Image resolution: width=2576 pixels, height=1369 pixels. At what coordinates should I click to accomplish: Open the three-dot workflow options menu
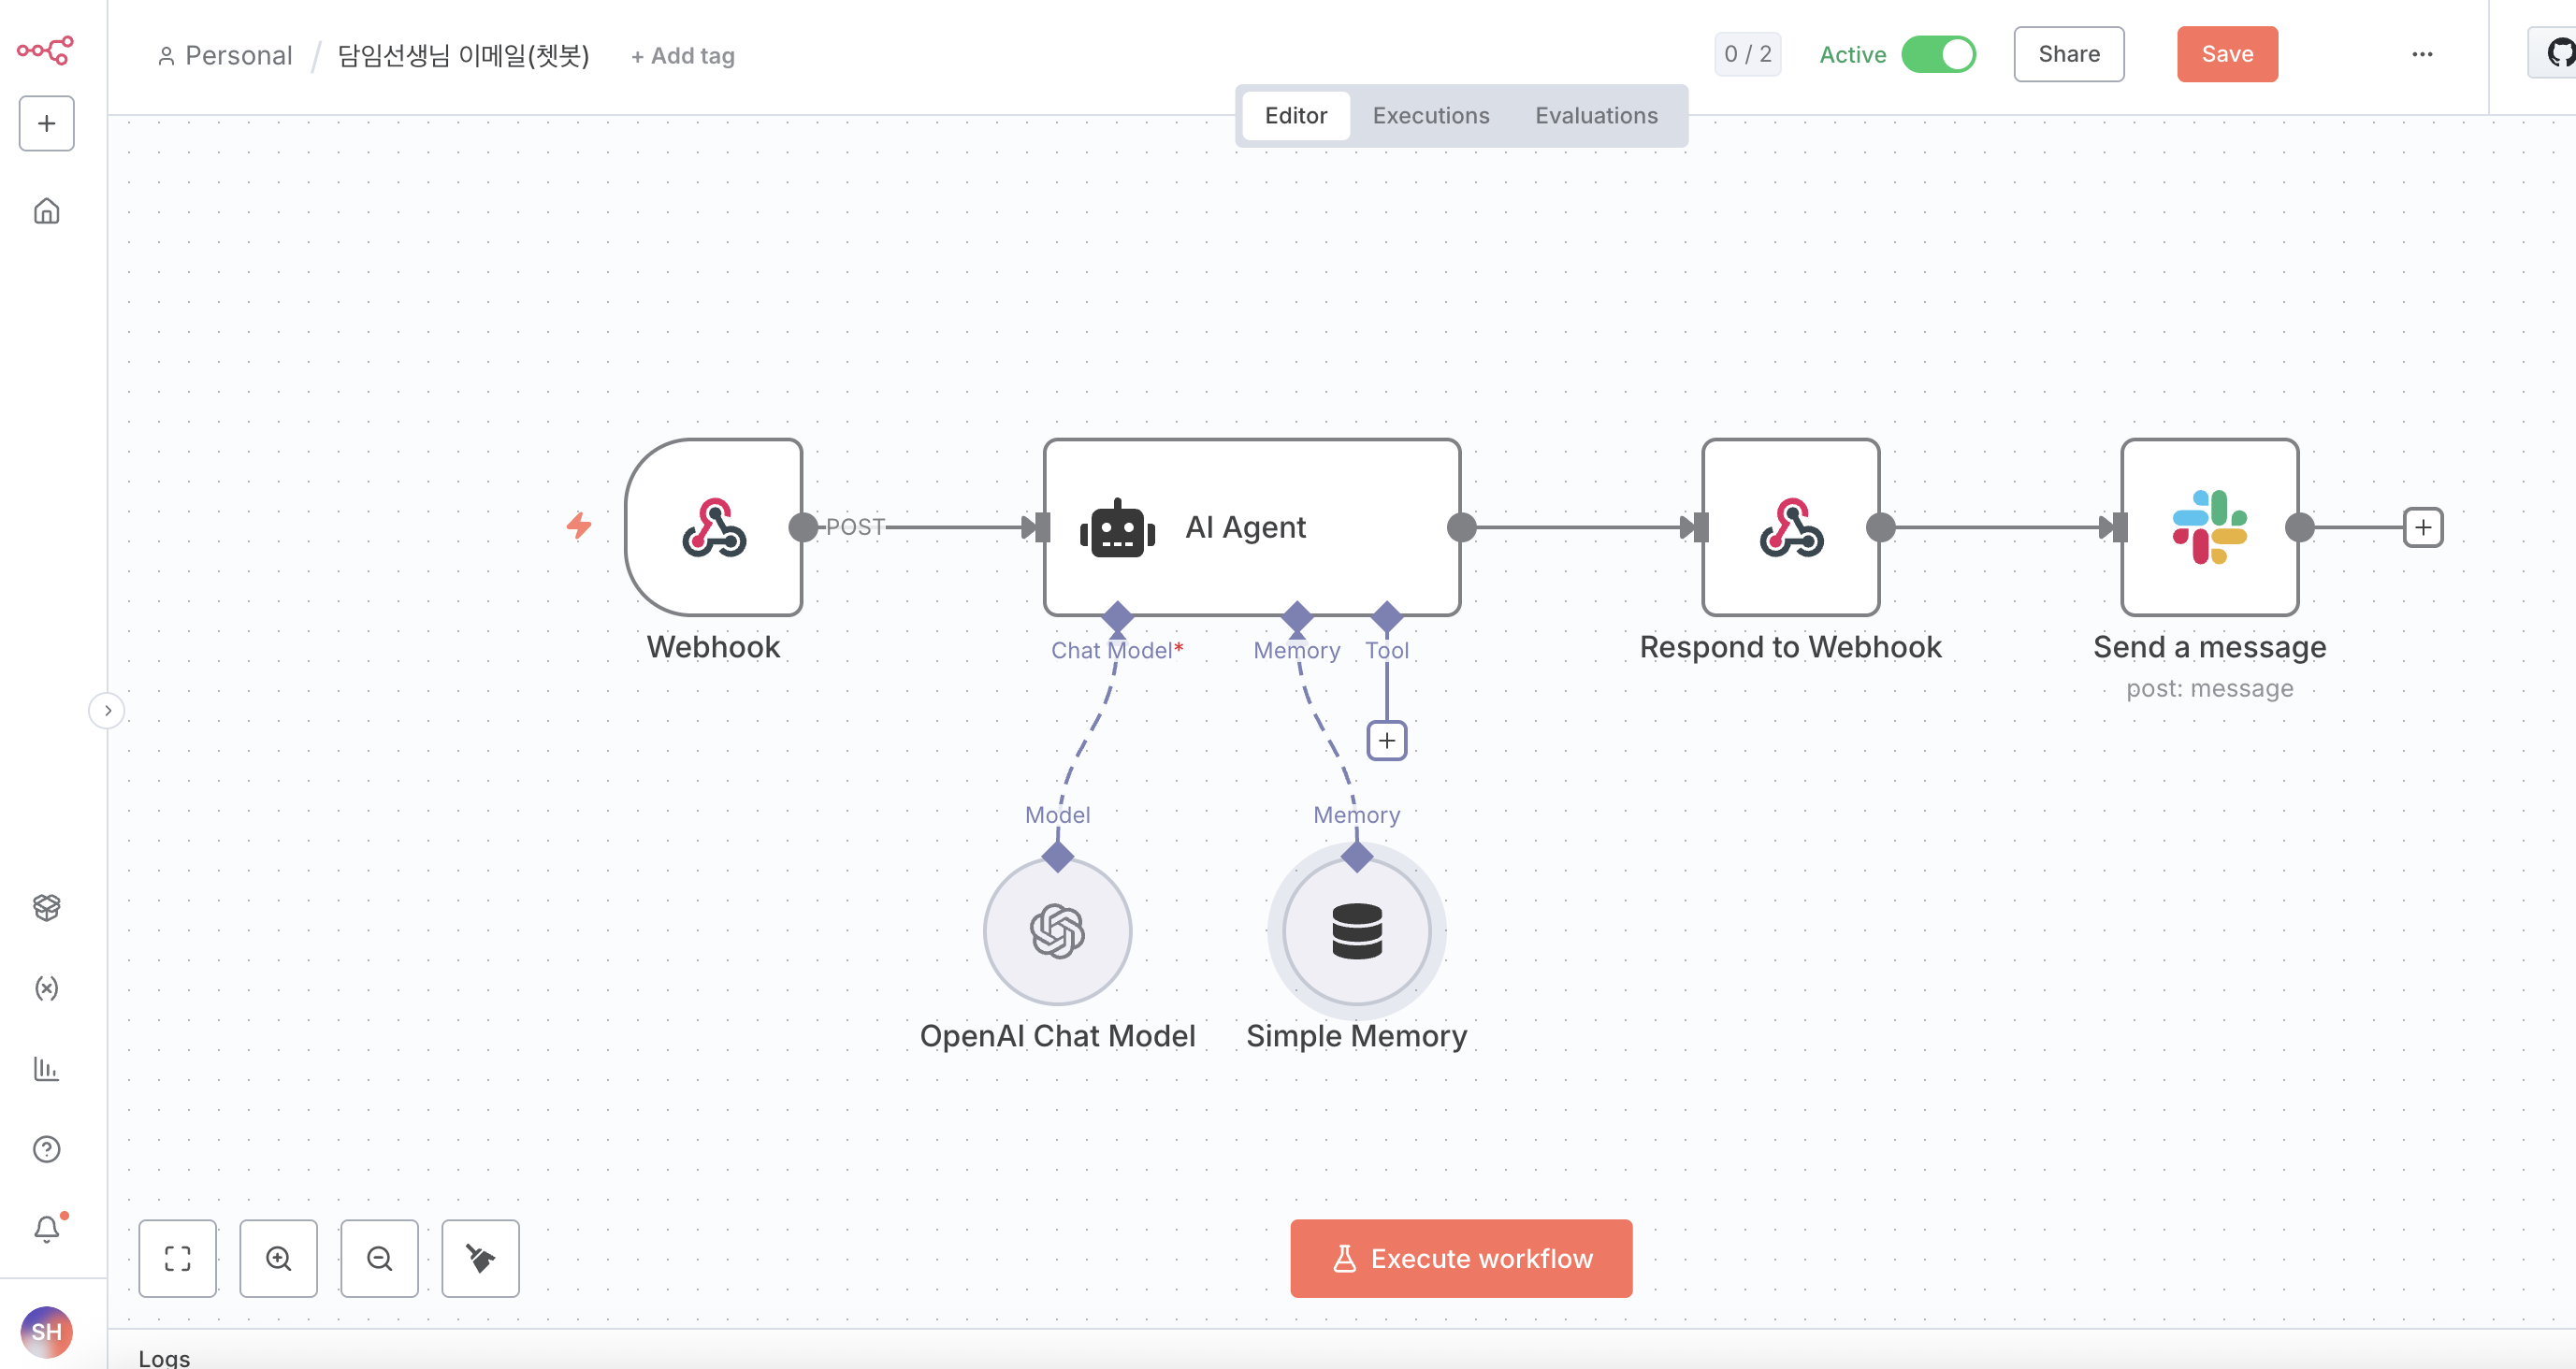click(x=2422, y=54)
